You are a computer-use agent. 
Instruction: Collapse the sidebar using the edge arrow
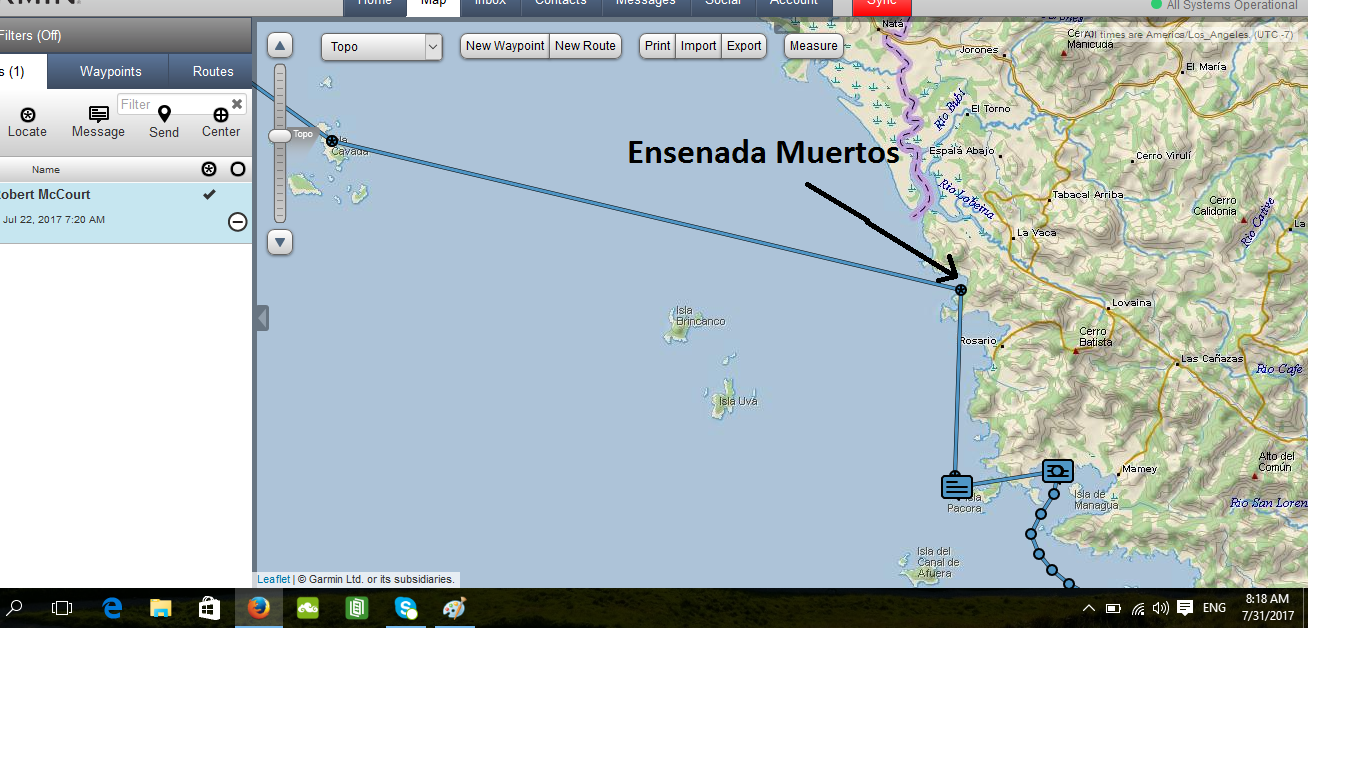[x=260, y=318]
